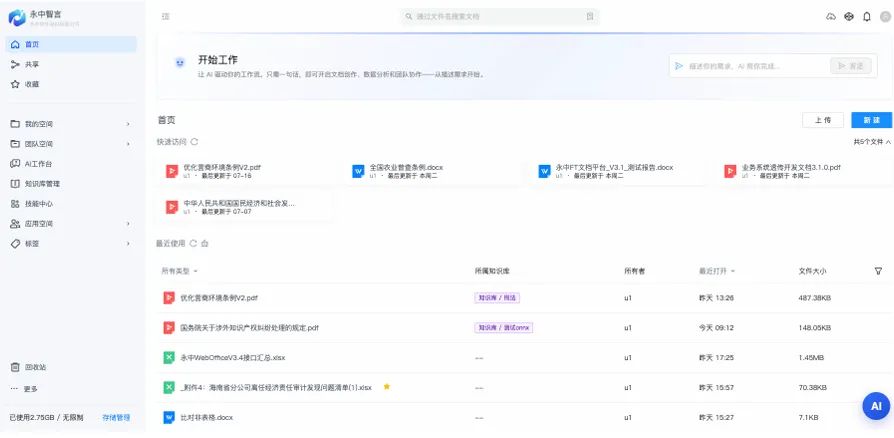This screenshot has width=894, height=438.
Task: Expand 标签 chevron in the sidebar
Action: coord(128,244)
